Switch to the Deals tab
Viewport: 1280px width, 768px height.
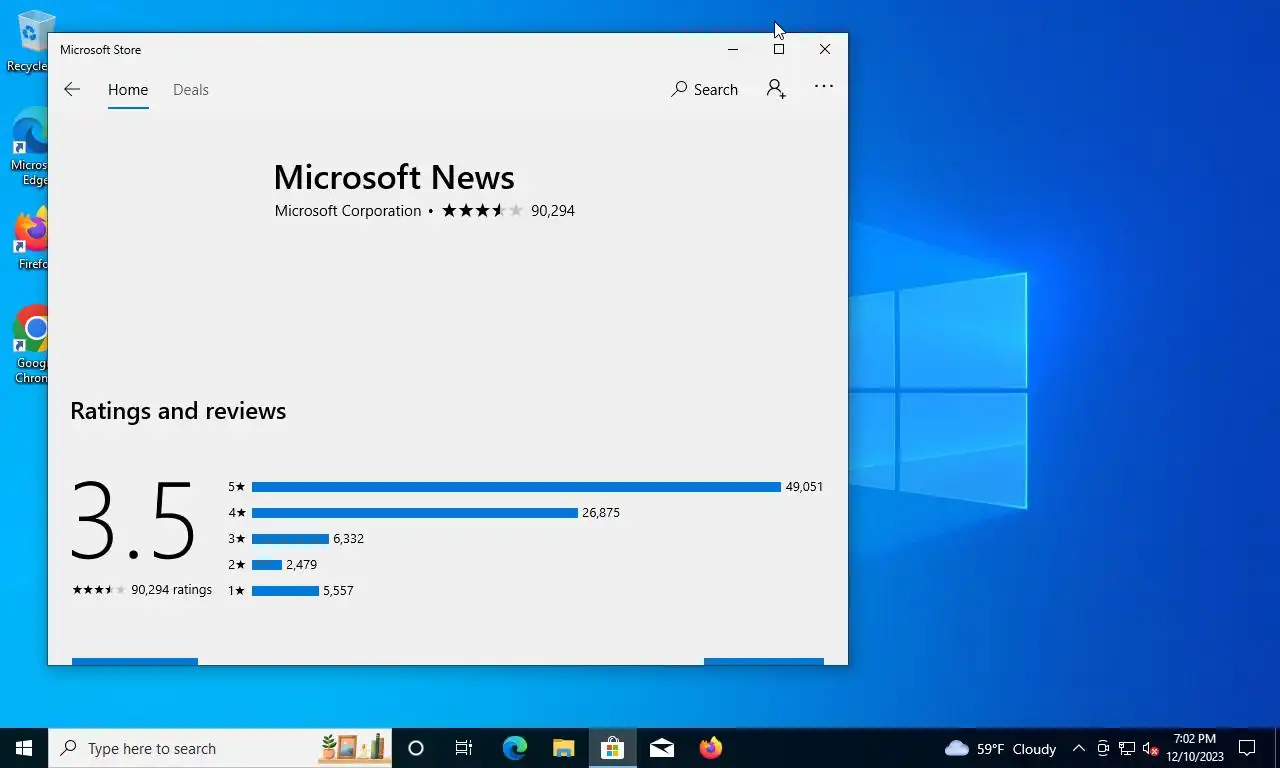191,89
